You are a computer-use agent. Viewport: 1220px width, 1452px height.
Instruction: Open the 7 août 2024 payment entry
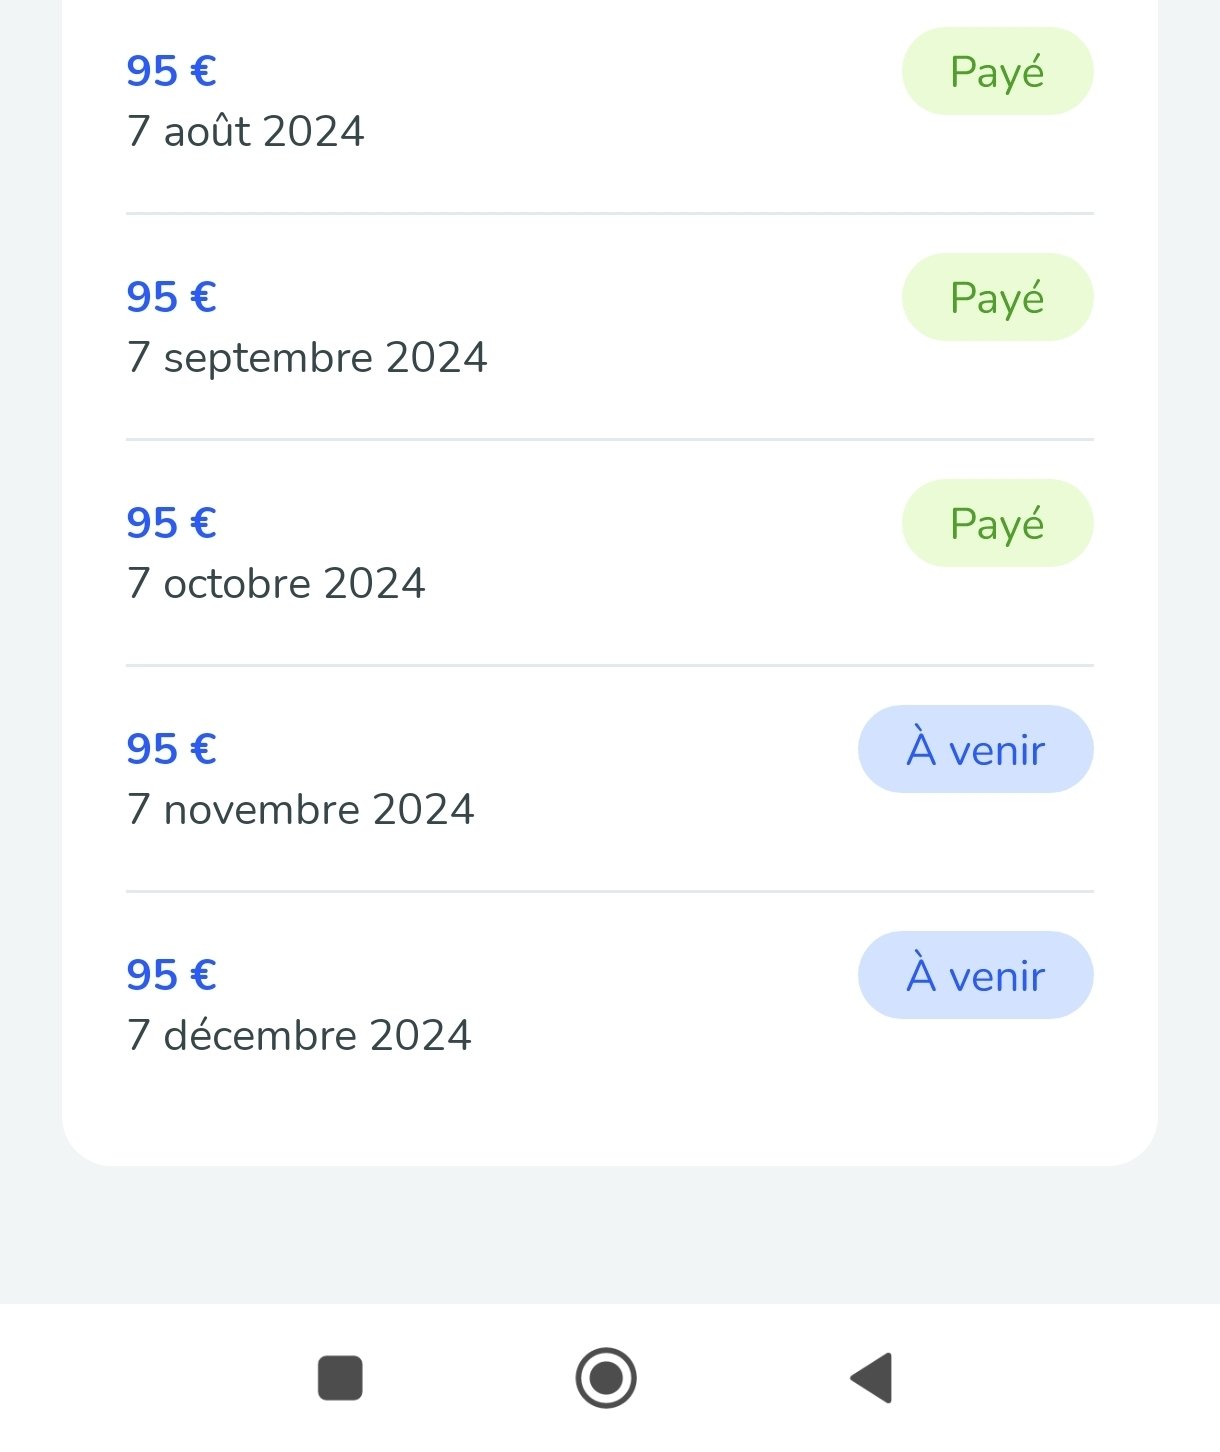(610, 100)
